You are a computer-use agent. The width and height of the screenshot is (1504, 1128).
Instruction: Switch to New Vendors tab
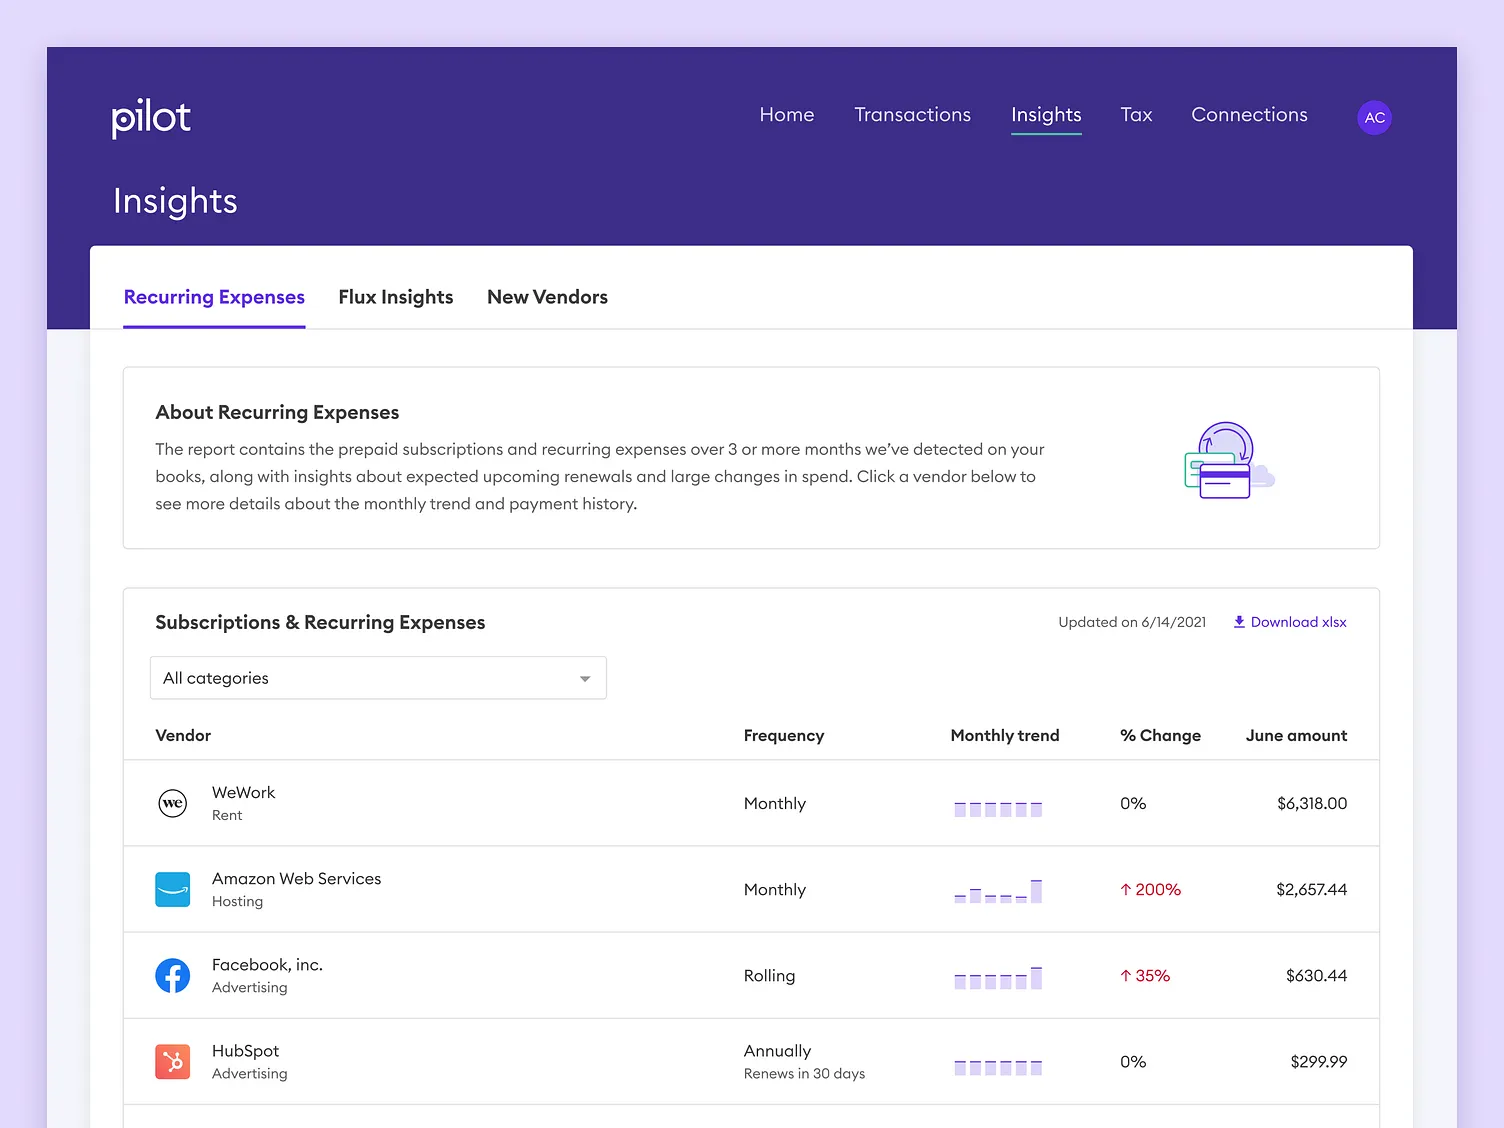coord(547,297)
